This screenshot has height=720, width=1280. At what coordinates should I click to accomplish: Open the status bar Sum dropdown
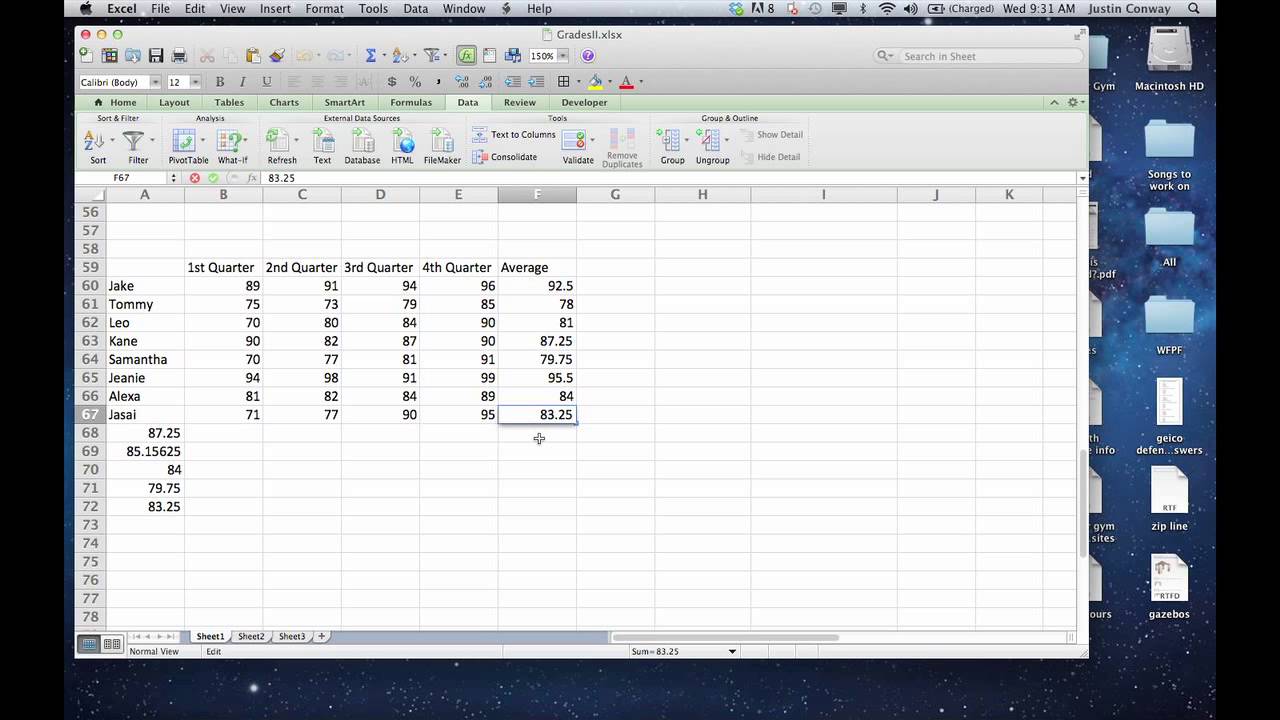pyautogui.click(x=732, y=651)
